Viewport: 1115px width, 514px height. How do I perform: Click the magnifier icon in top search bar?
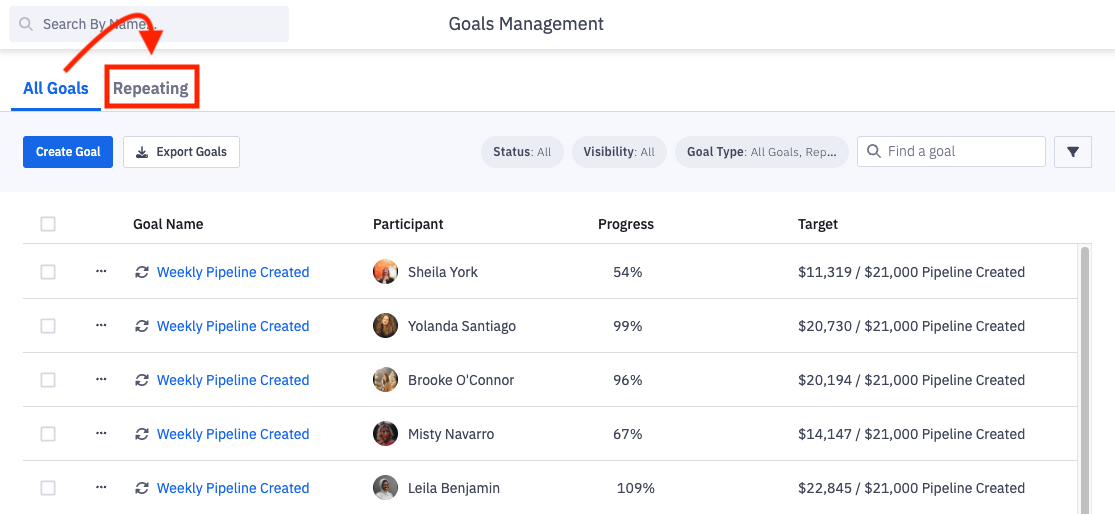coord(25,24)
